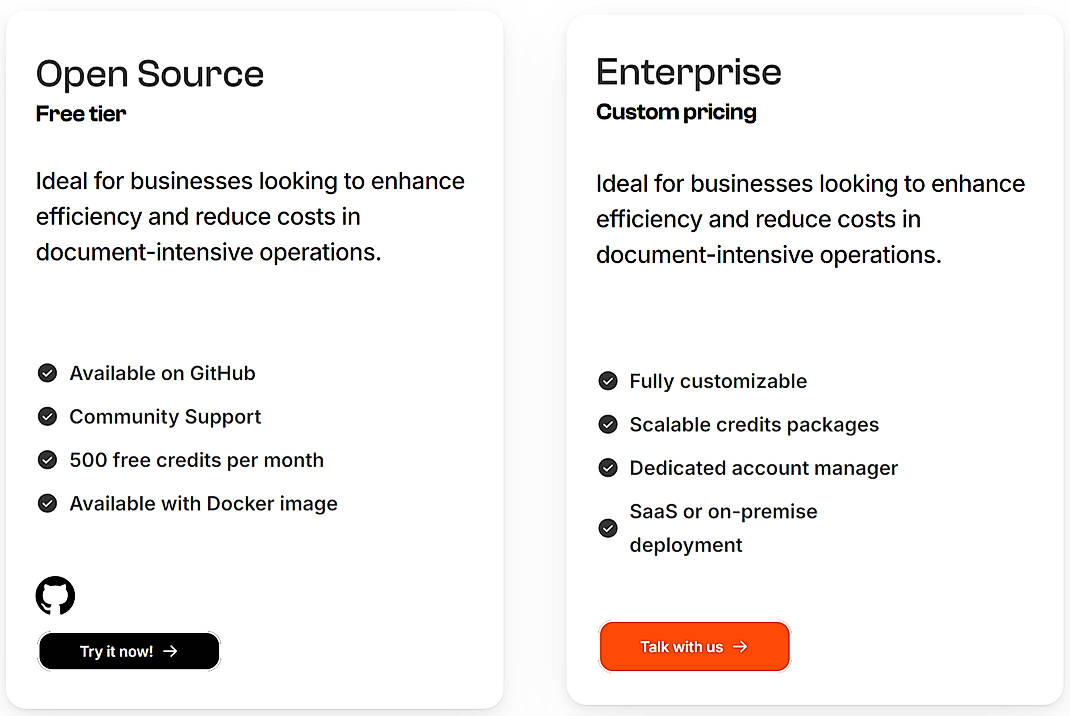Select the Enterprise plan heading
Image resolution: width=1070 pixels, height=716 pixels.
pos(688,72)
